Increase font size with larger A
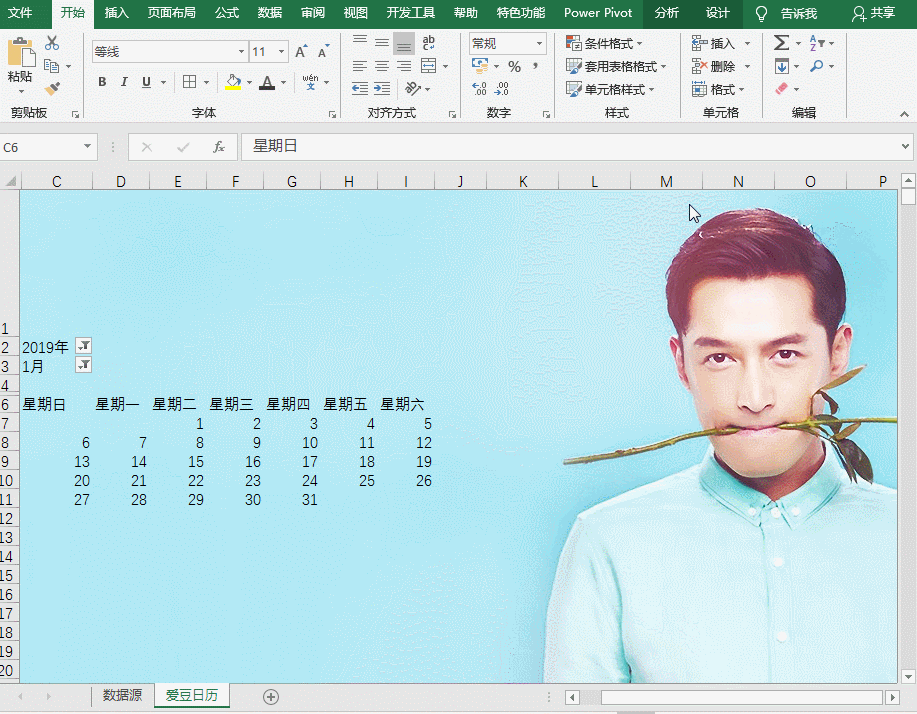The image size is (917, 714). click(301, 51)
